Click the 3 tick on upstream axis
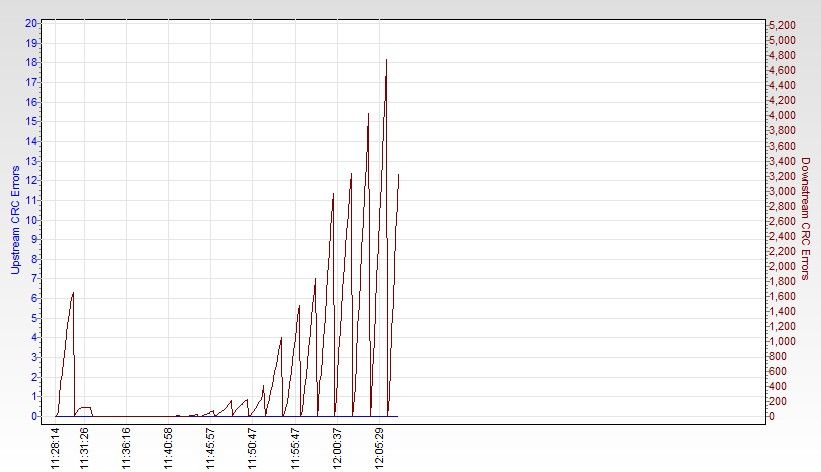Viewport: 821px width, 472px height. (x=34, y=357)
